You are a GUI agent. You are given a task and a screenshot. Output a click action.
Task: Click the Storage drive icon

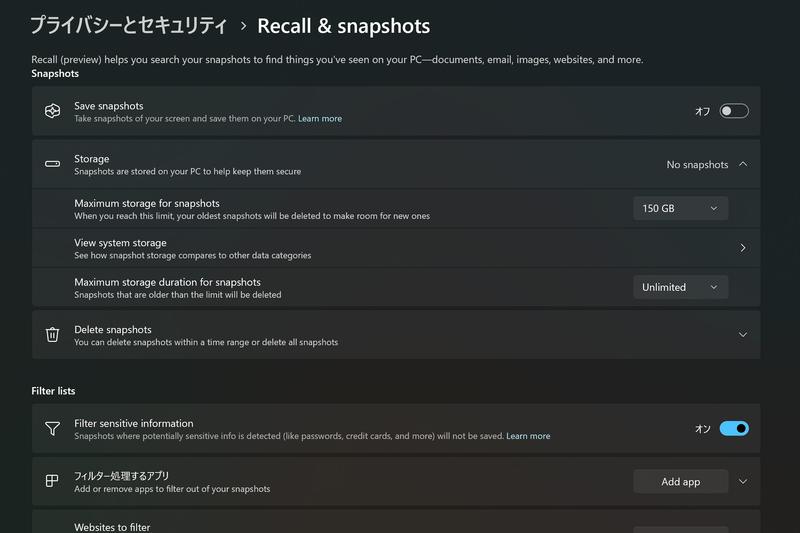tap(53, 164)
